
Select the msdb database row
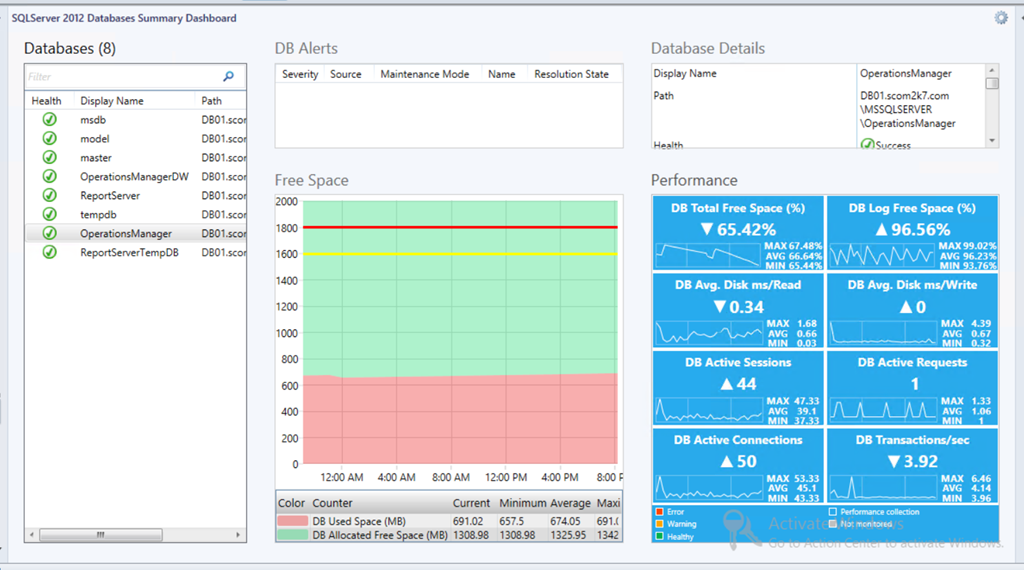point(136,119)
